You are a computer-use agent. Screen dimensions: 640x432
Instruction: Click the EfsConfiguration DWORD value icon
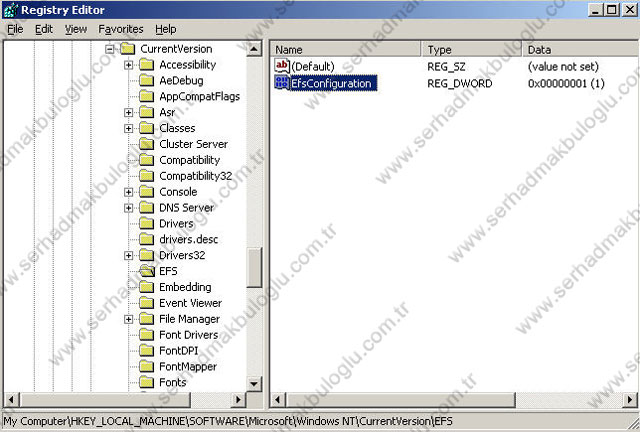[282, 83]
